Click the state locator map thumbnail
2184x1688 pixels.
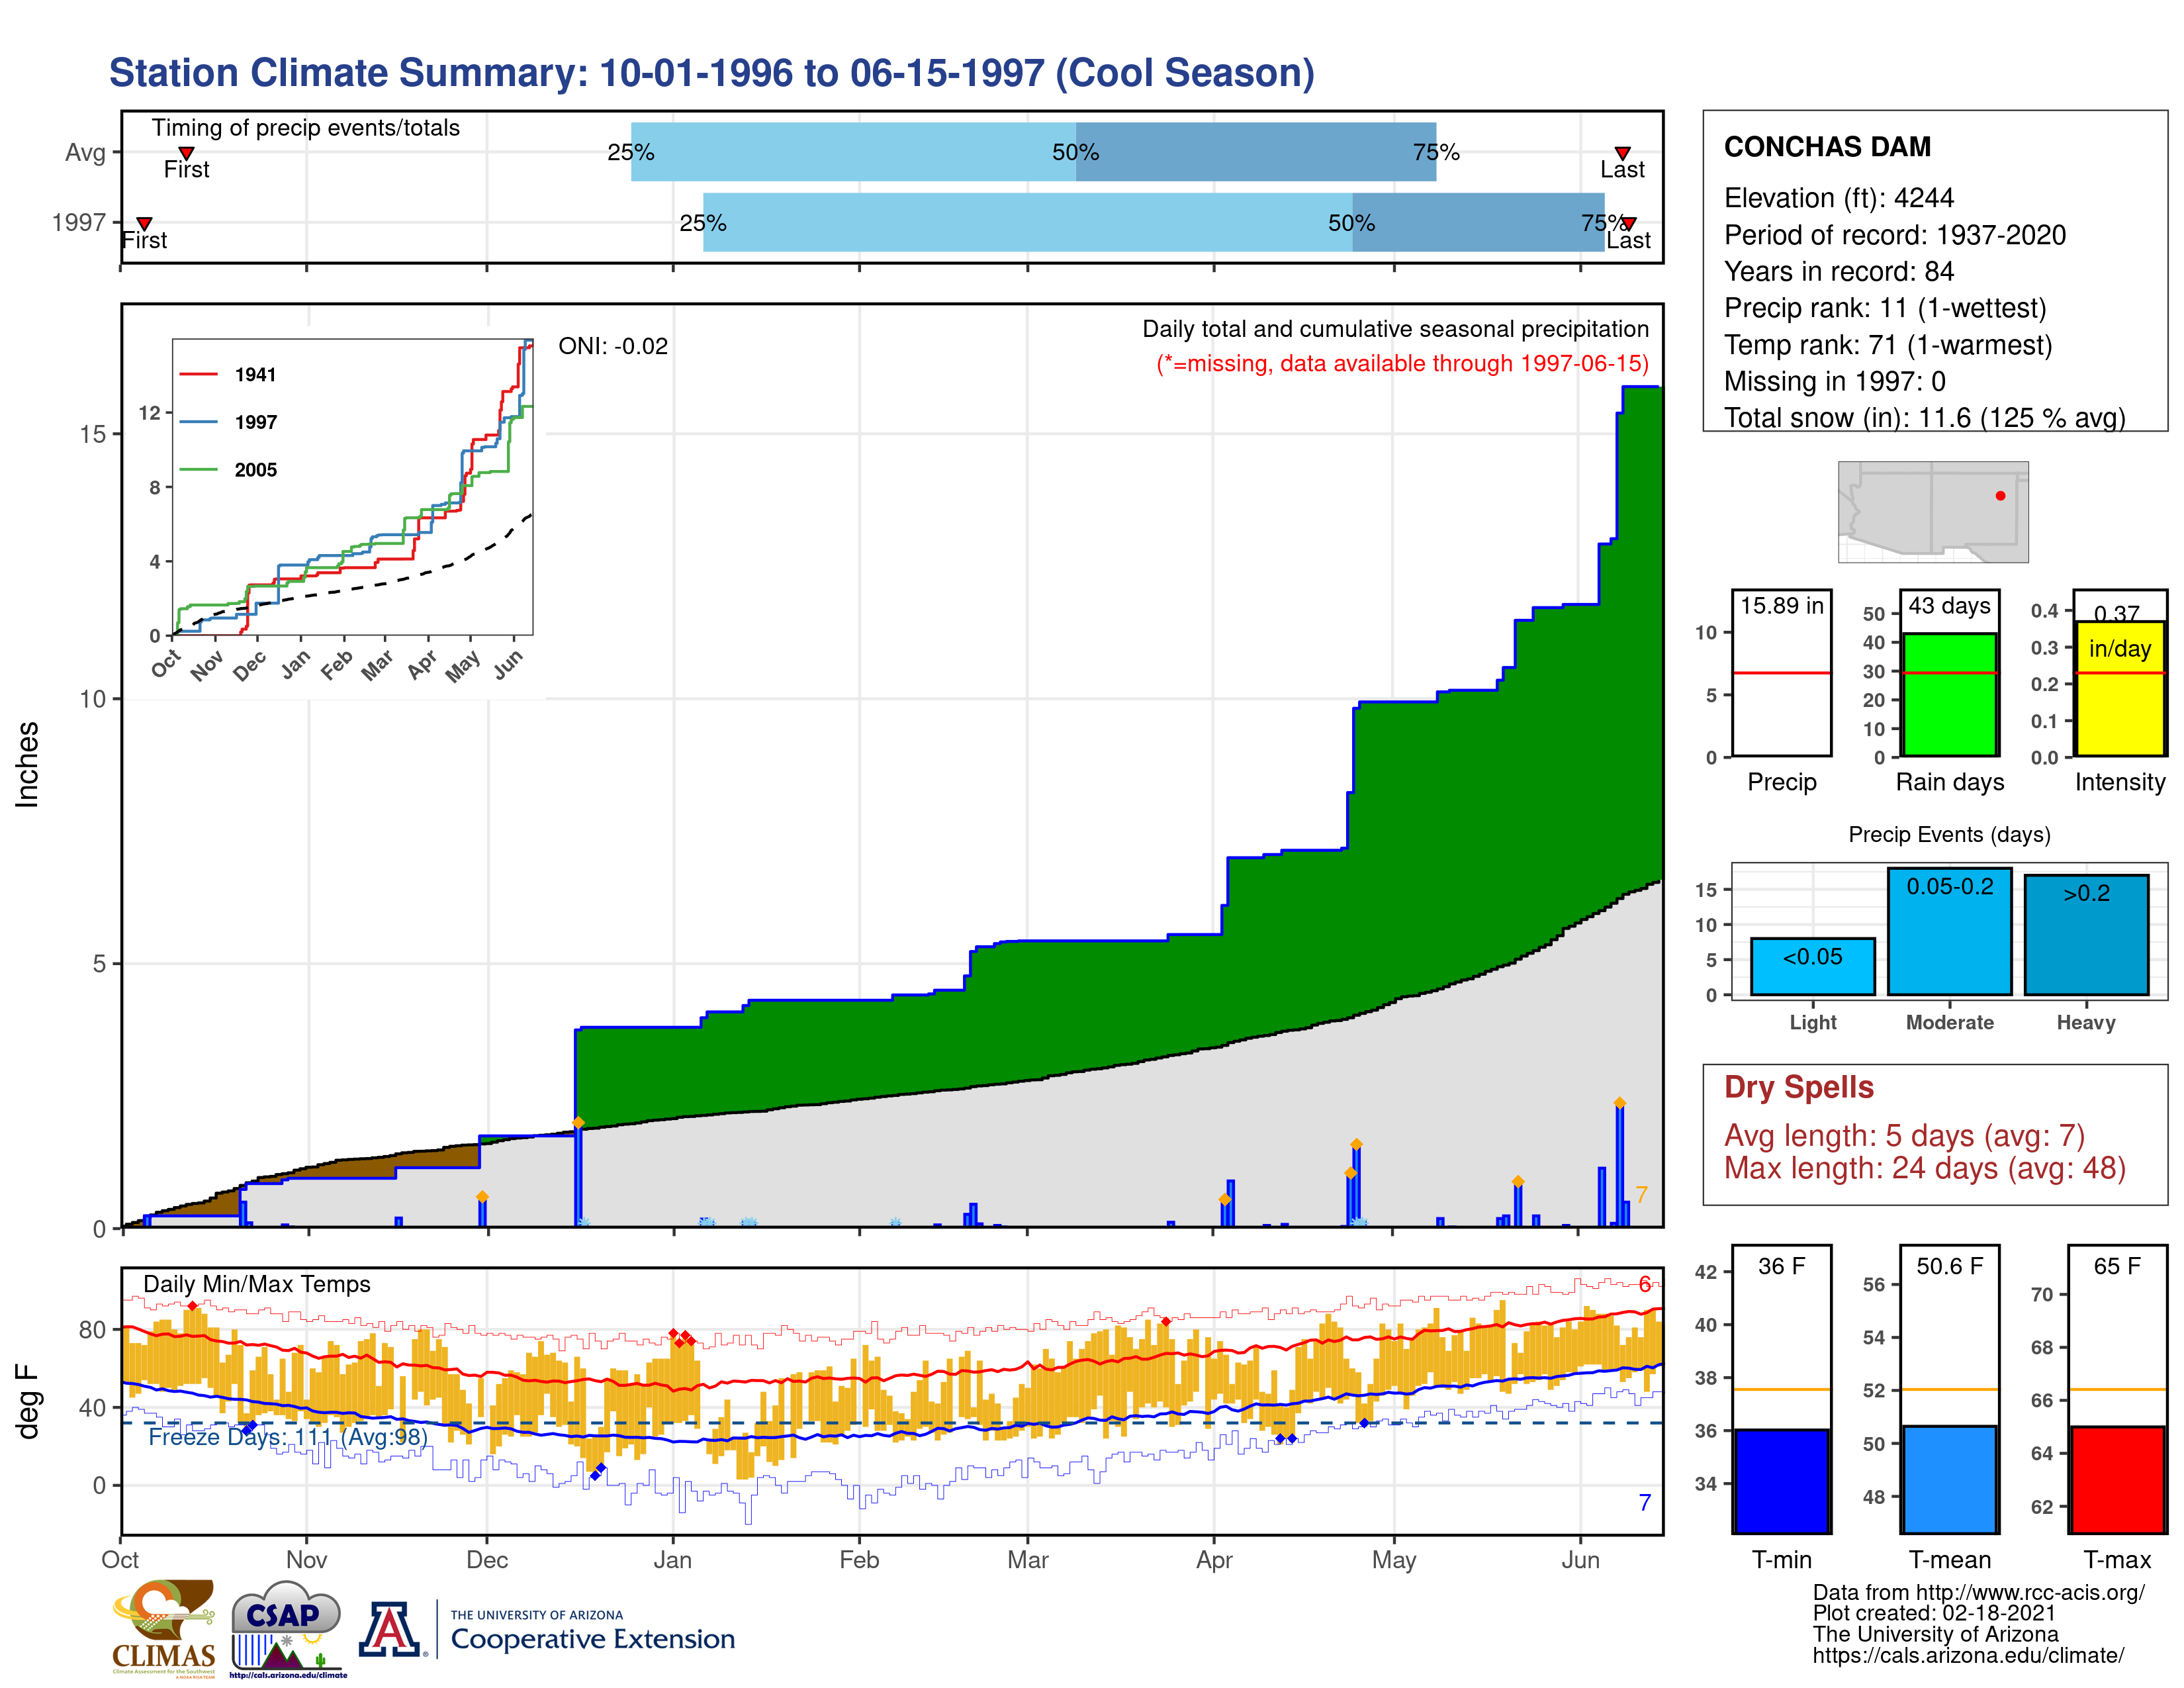1933,511
